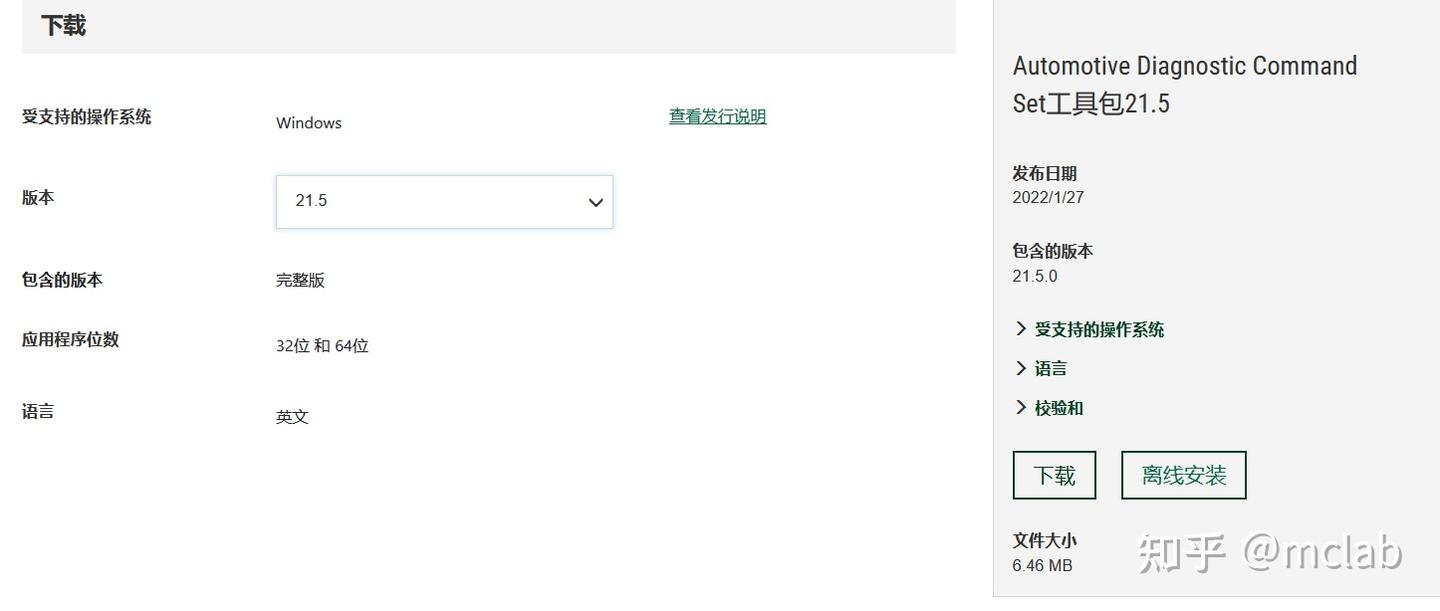Click the 英文 language value

(x=292, y=417)
